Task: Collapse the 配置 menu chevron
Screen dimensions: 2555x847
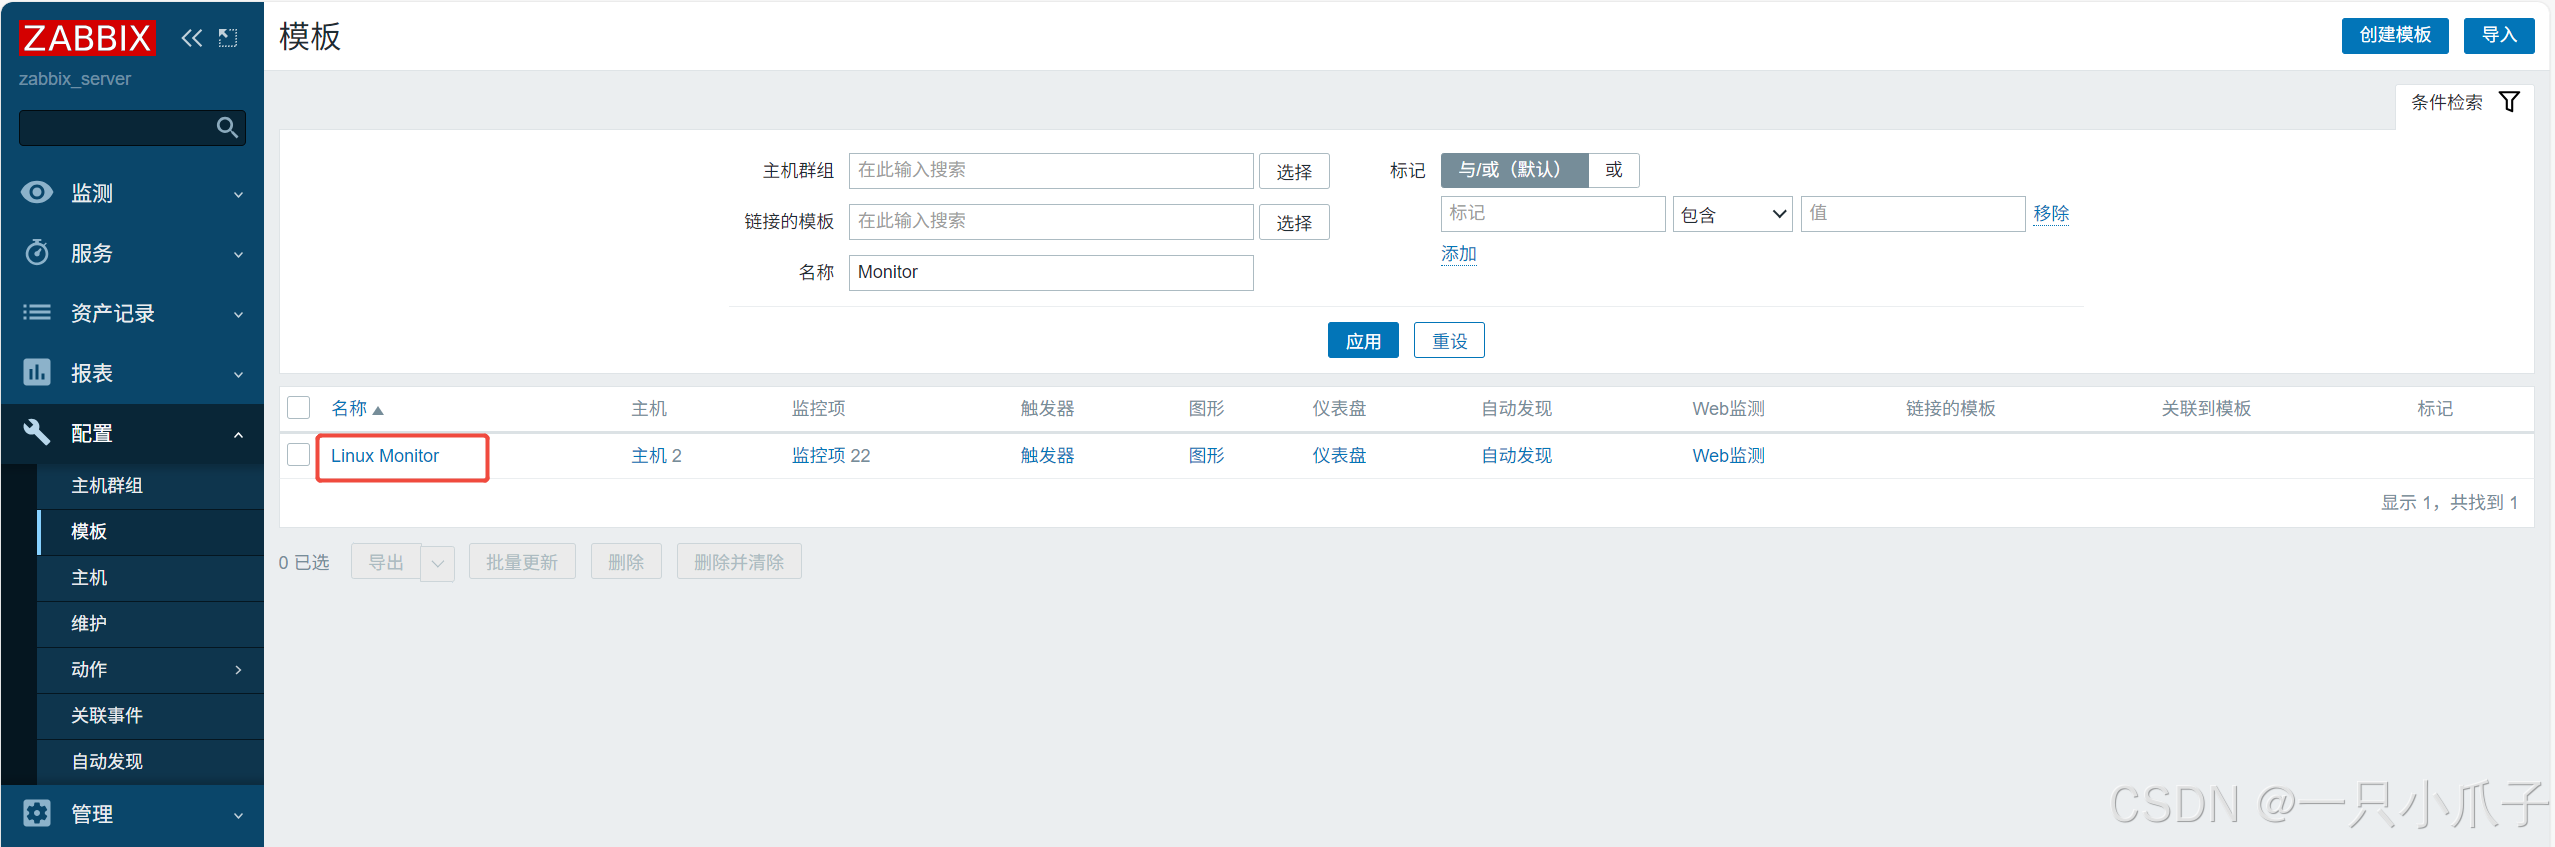Action: (x=238, y=434)
